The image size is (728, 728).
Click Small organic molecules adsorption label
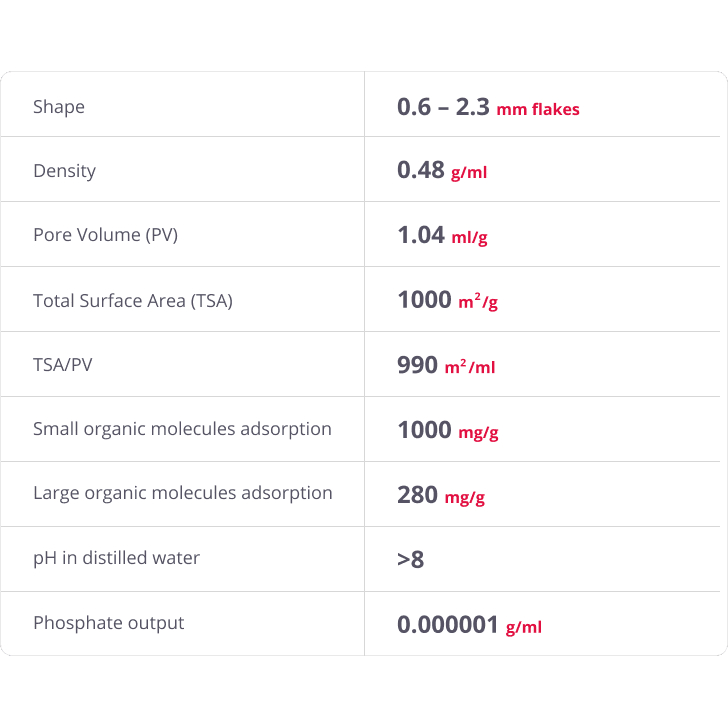tap(182, 429)
